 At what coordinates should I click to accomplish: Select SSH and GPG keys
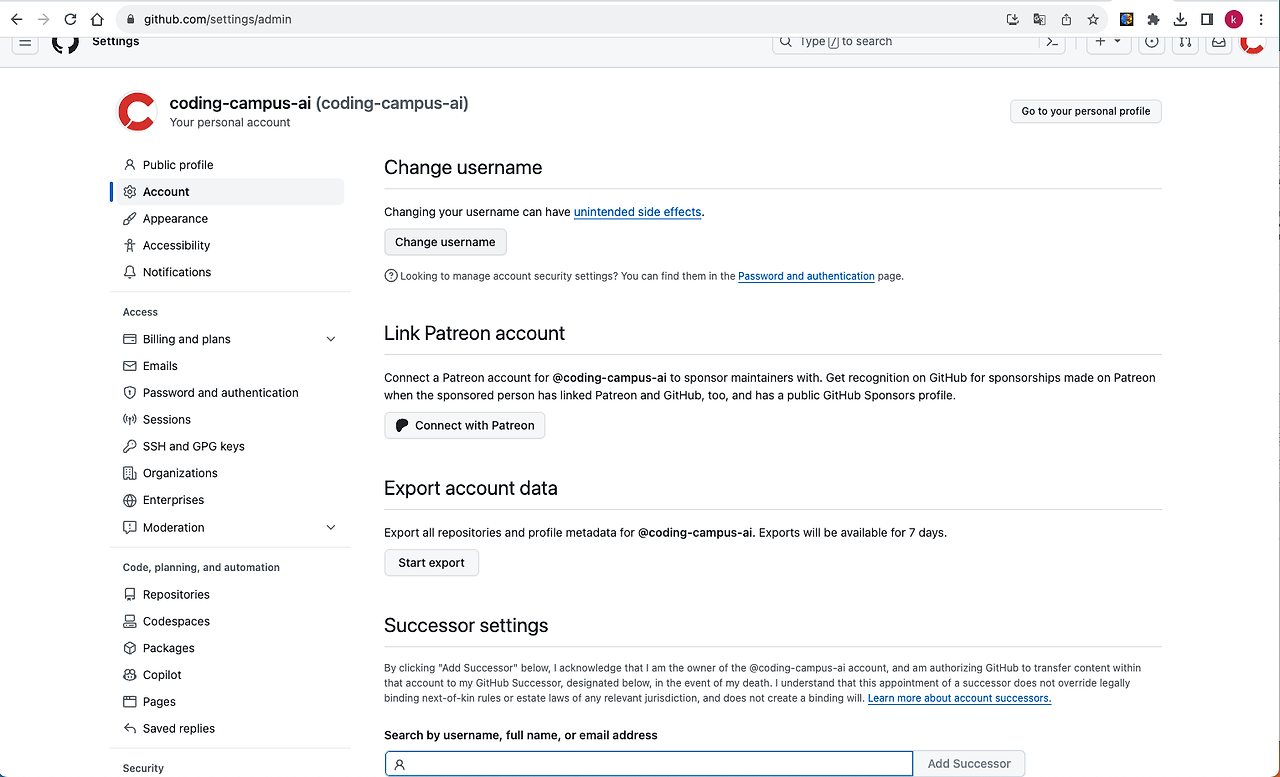click(193, 446)
